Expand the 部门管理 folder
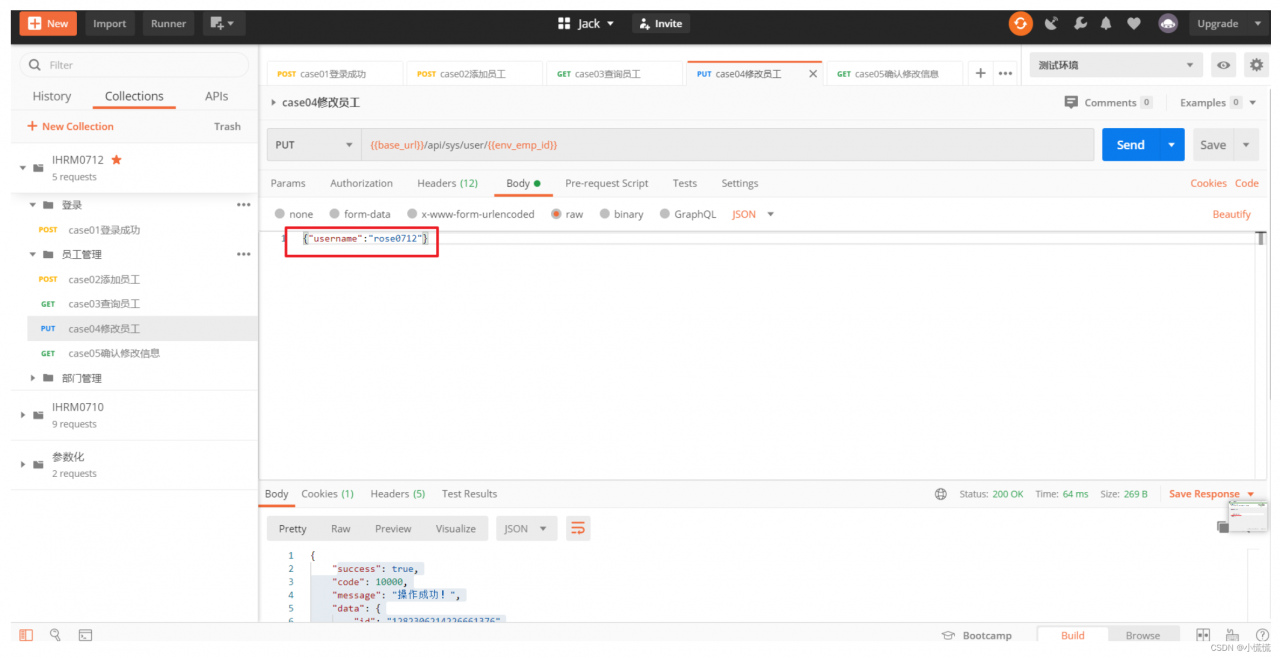Screen dimensions: 1280x658 [x=33, y=378]
